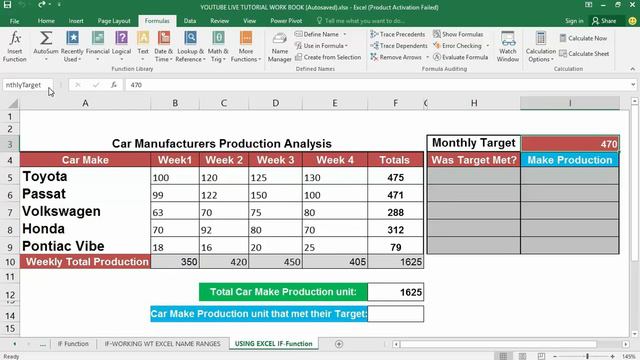Viewport: 640px width, 360px height.
Task: Expand the formula bar
Action: [x=633, y=85]
